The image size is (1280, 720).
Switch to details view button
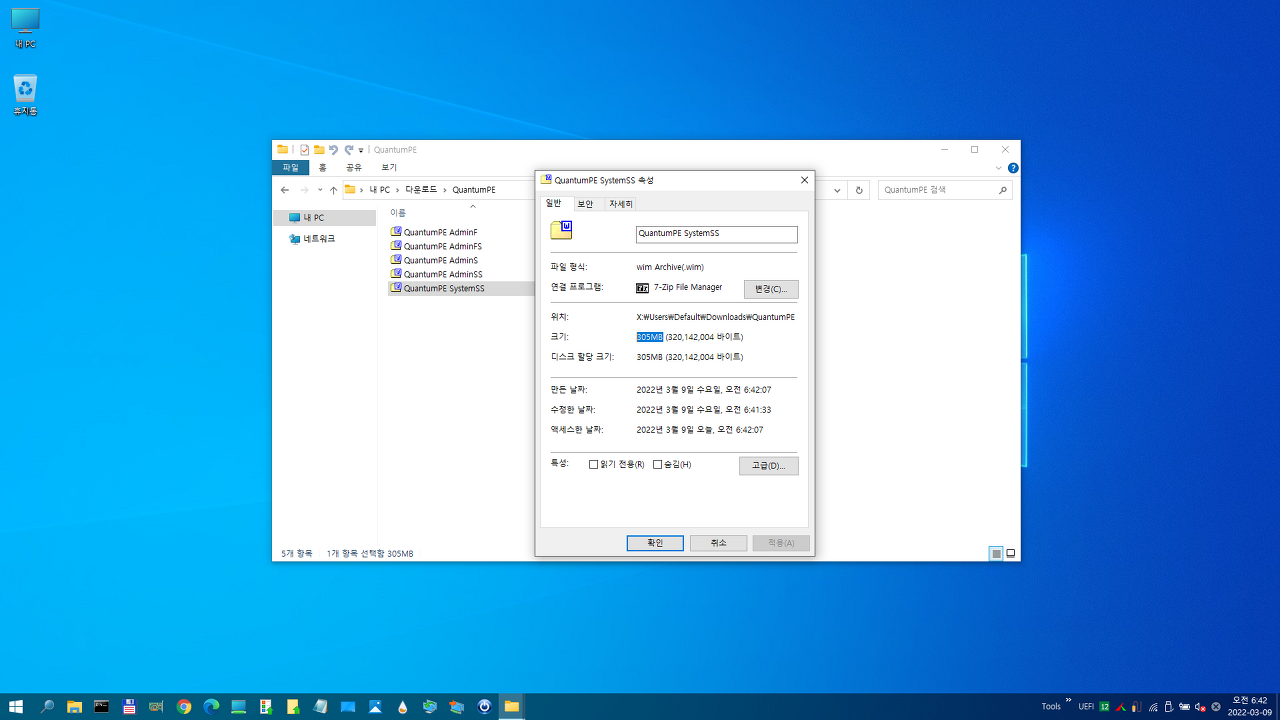click(996, 553)
